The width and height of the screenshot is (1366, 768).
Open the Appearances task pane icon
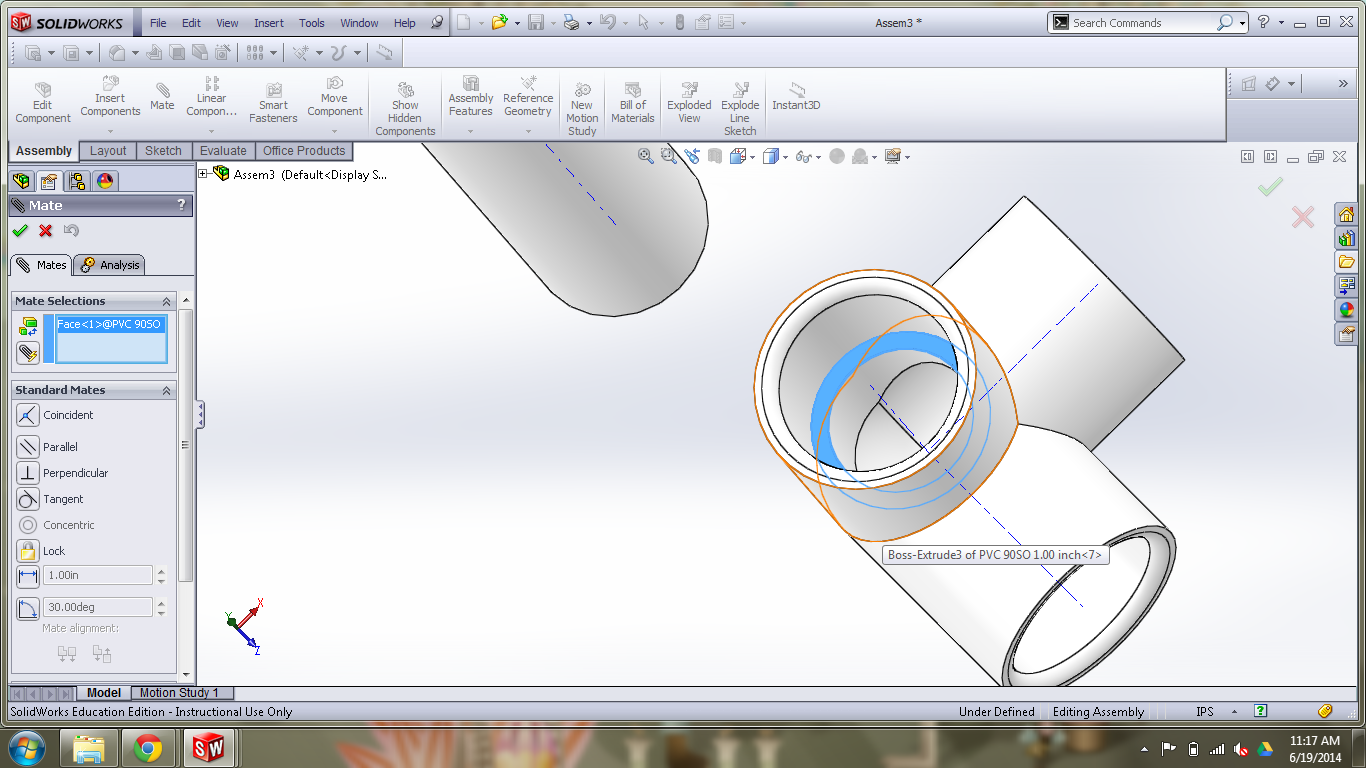[x=1346, y=310]
